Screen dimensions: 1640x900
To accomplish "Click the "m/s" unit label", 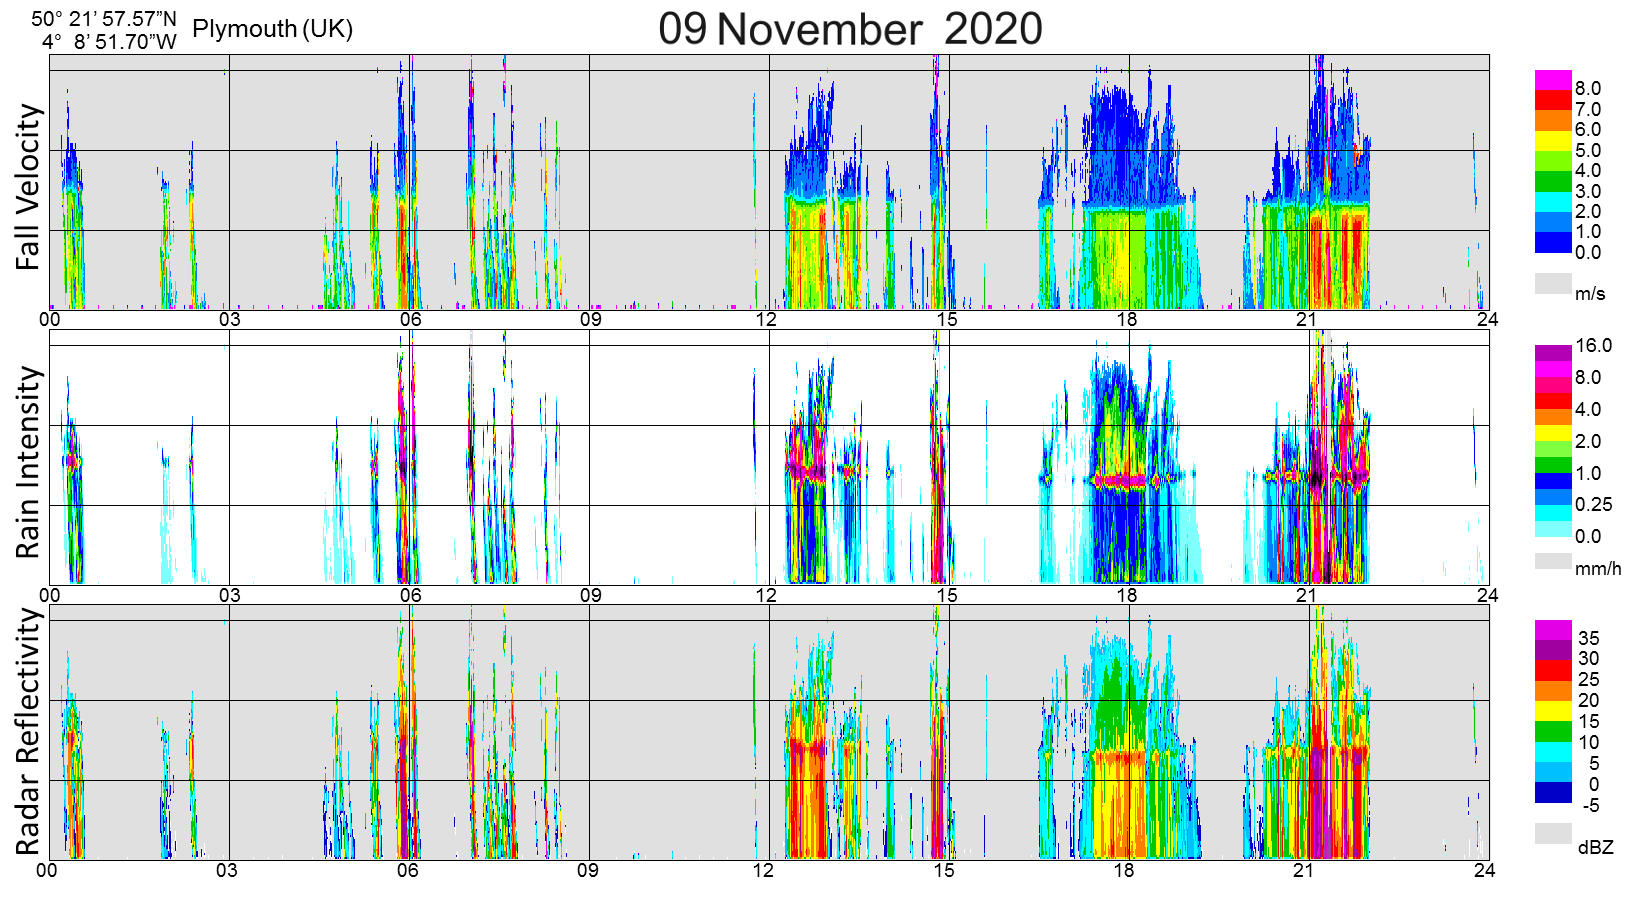I will click(1590, 294).
